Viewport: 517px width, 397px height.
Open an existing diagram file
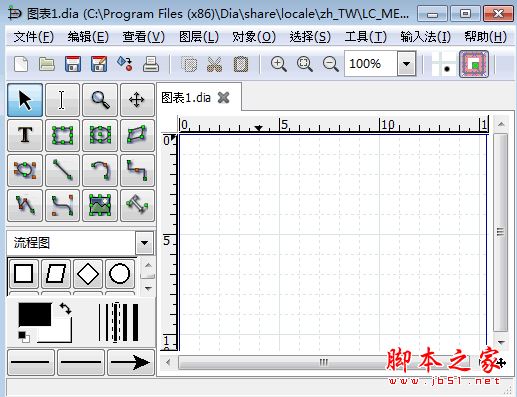(47, 64)
